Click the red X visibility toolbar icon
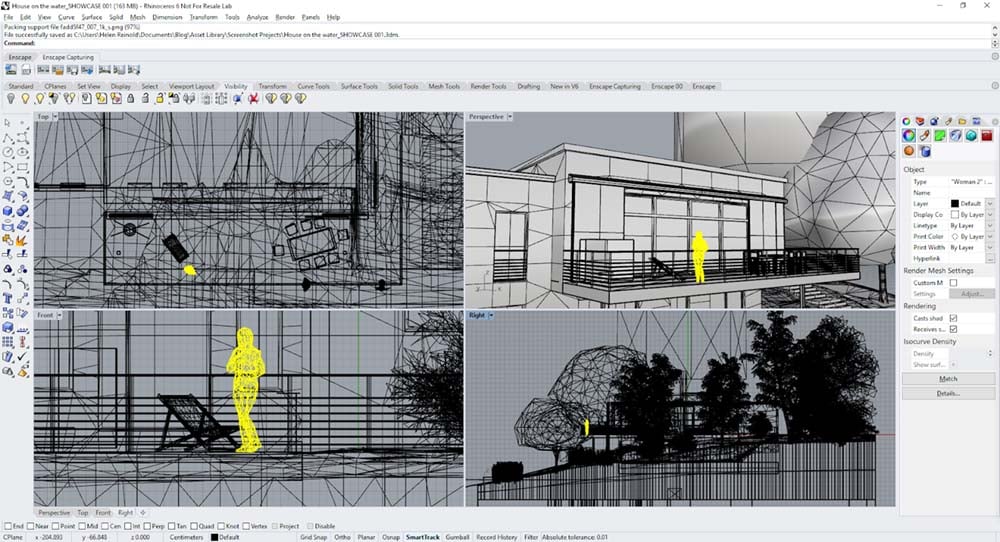 click(253, 99)
